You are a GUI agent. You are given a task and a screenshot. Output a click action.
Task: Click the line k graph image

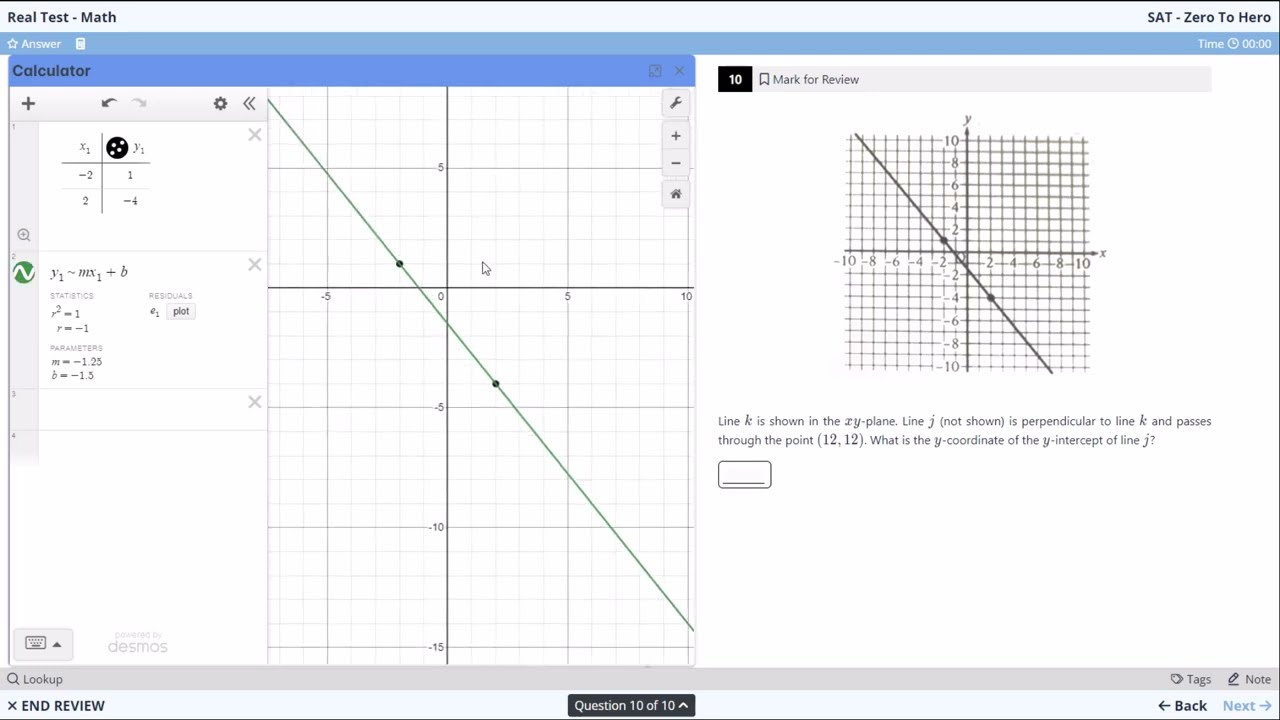coord(968,246)
